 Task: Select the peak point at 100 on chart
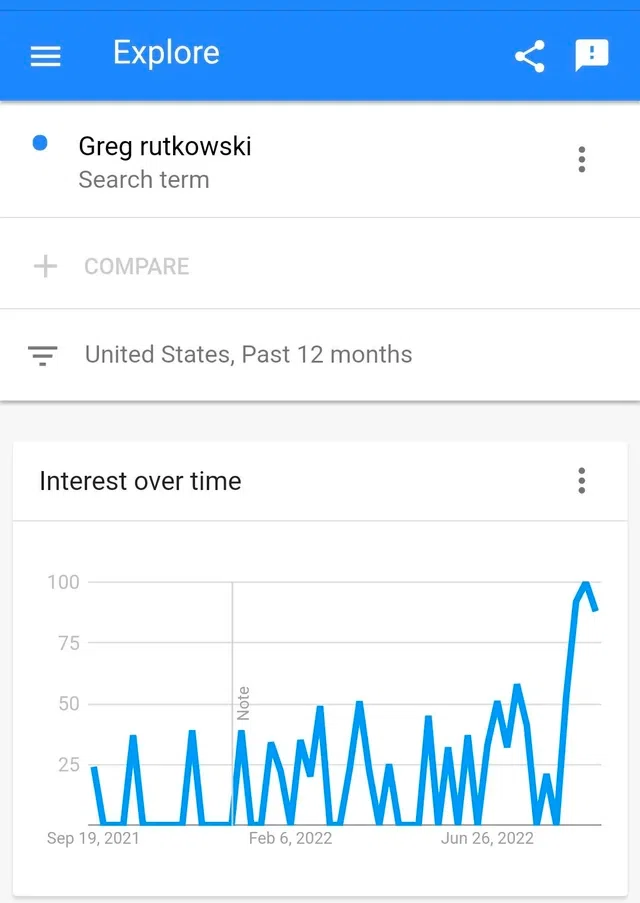586,583
